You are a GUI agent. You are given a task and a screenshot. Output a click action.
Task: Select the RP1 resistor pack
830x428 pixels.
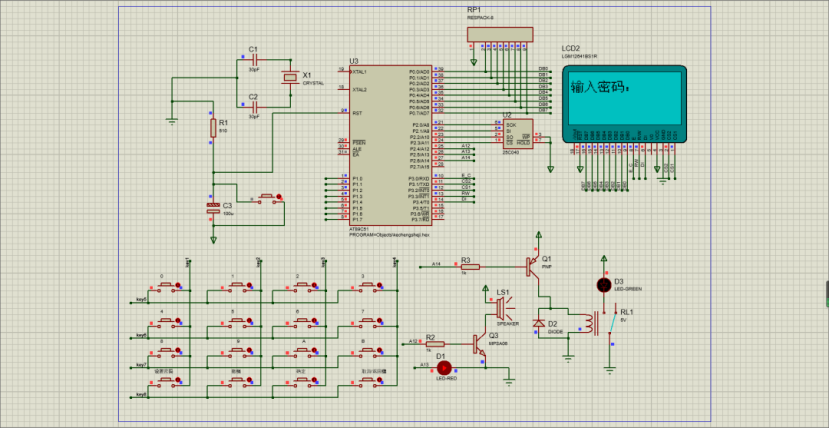(497, 35)
